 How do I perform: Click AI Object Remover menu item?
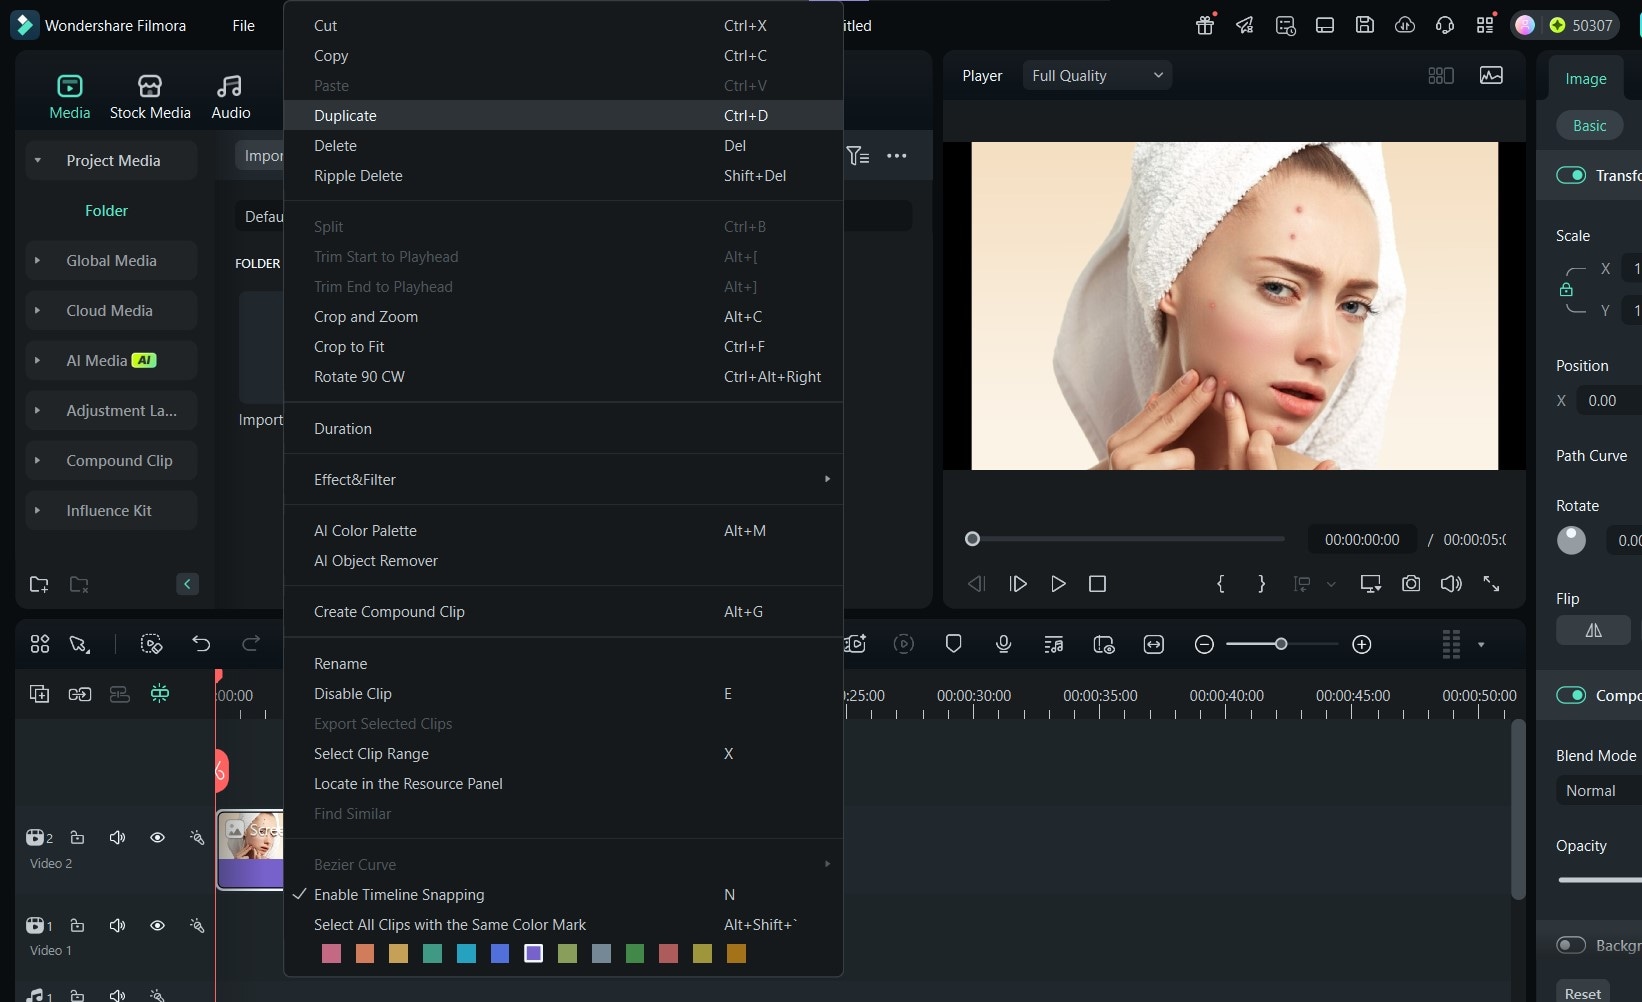563,560
